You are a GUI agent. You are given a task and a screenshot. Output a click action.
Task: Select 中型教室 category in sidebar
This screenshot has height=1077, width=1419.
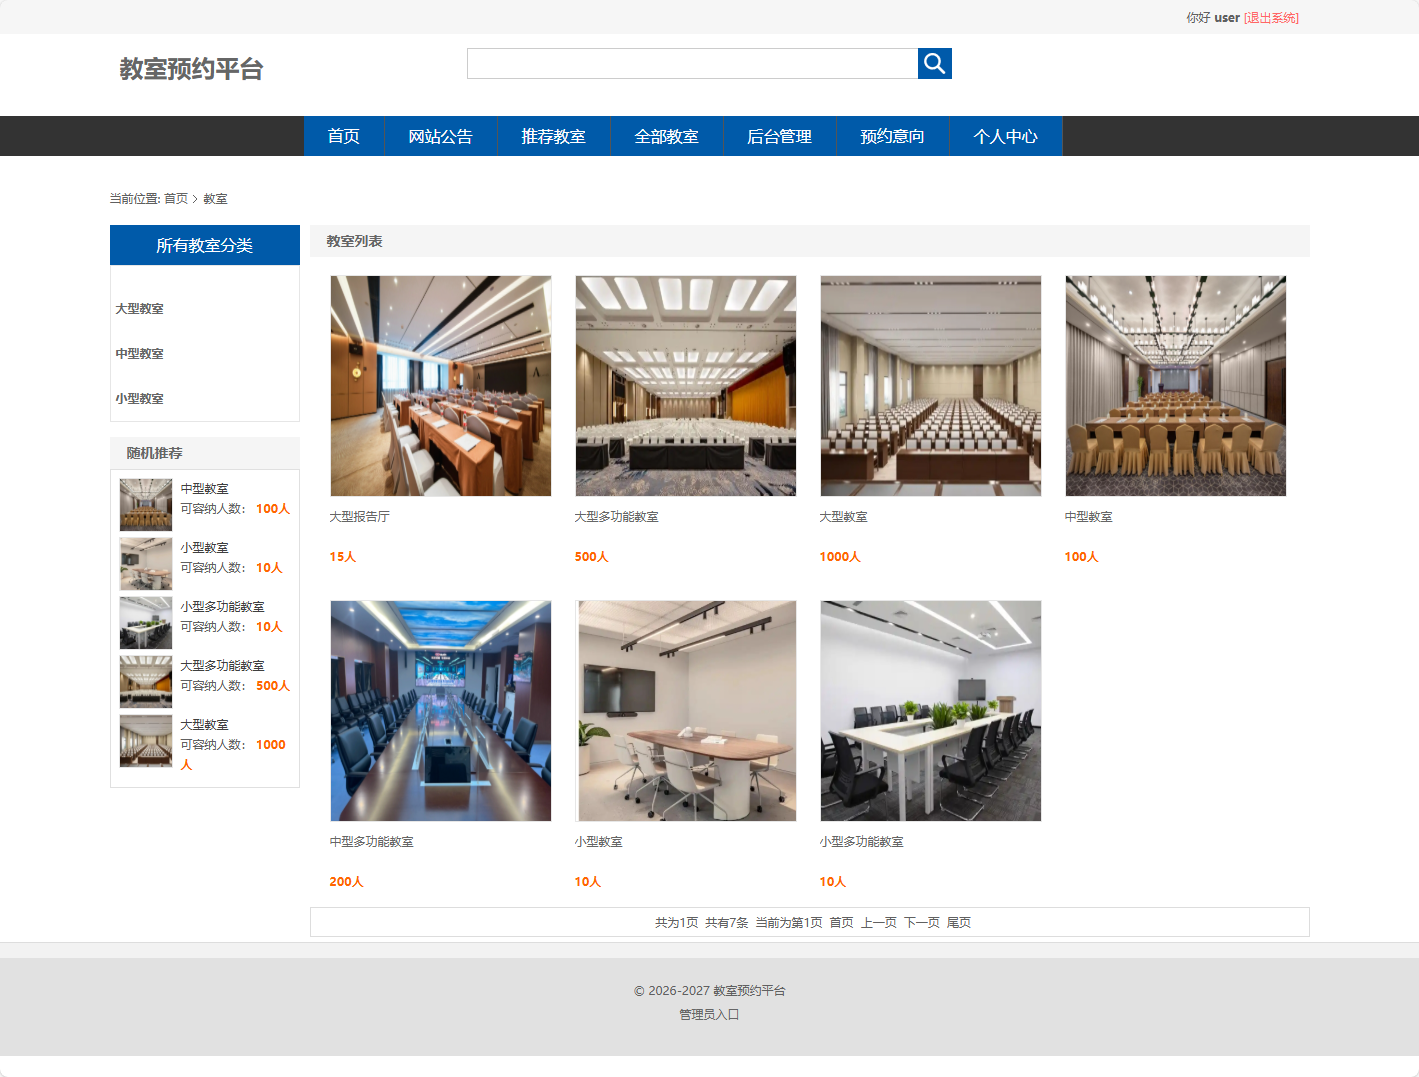[138, 353]
